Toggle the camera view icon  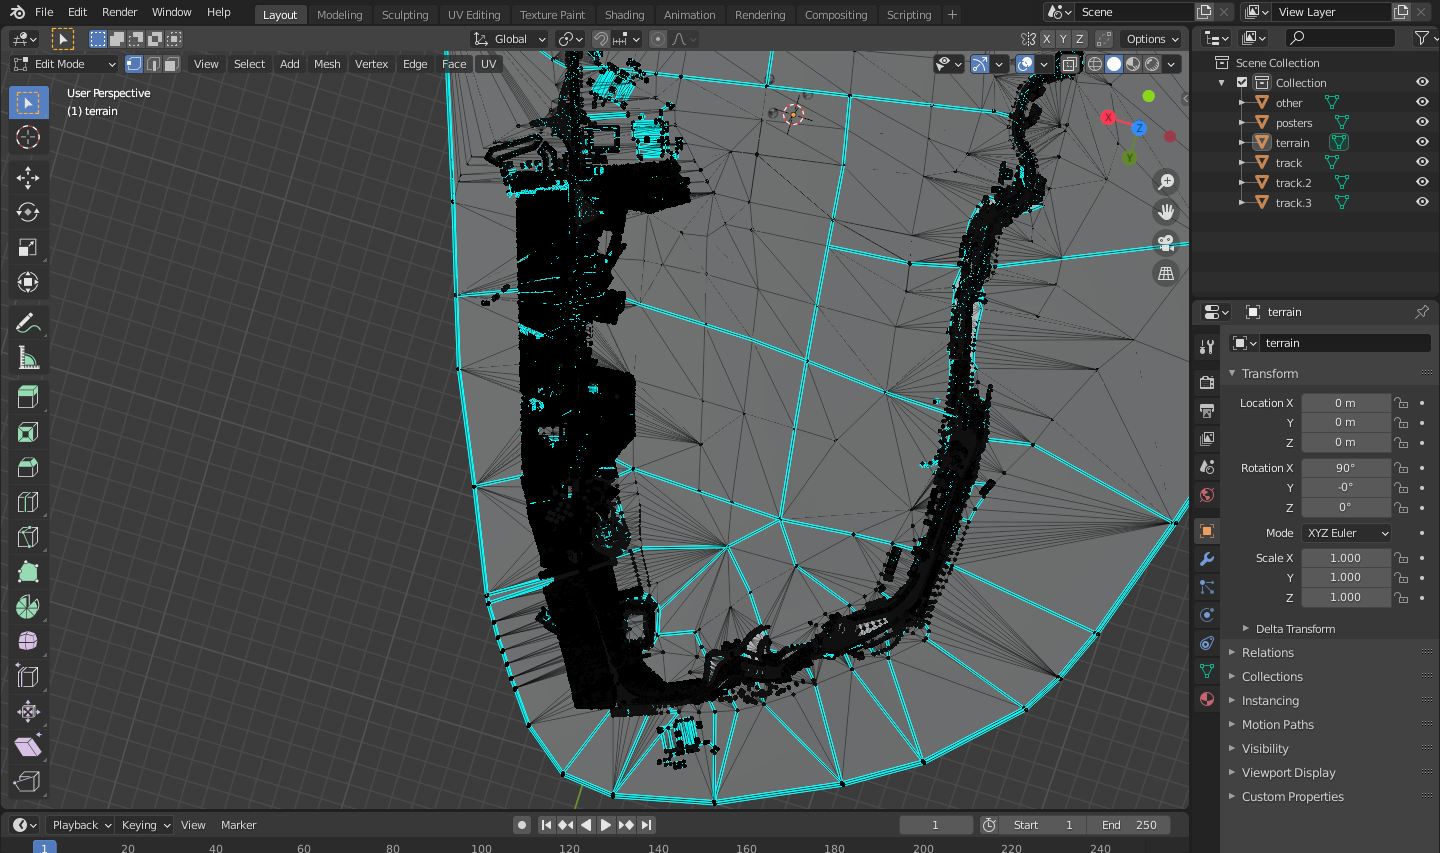click(1166, 242)
